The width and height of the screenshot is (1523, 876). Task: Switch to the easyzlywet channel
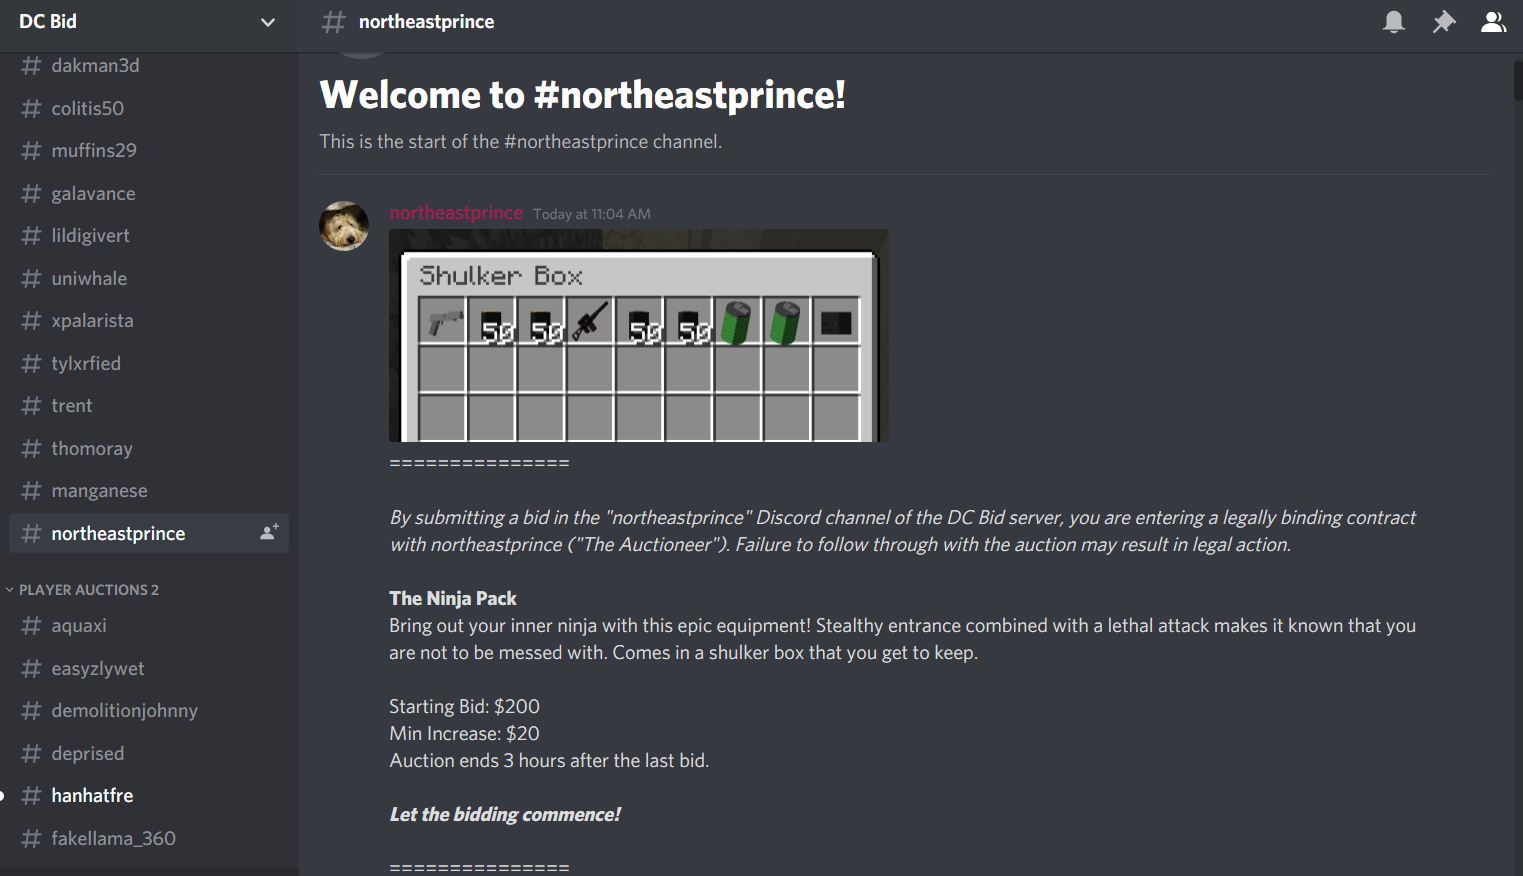(149, 668)
